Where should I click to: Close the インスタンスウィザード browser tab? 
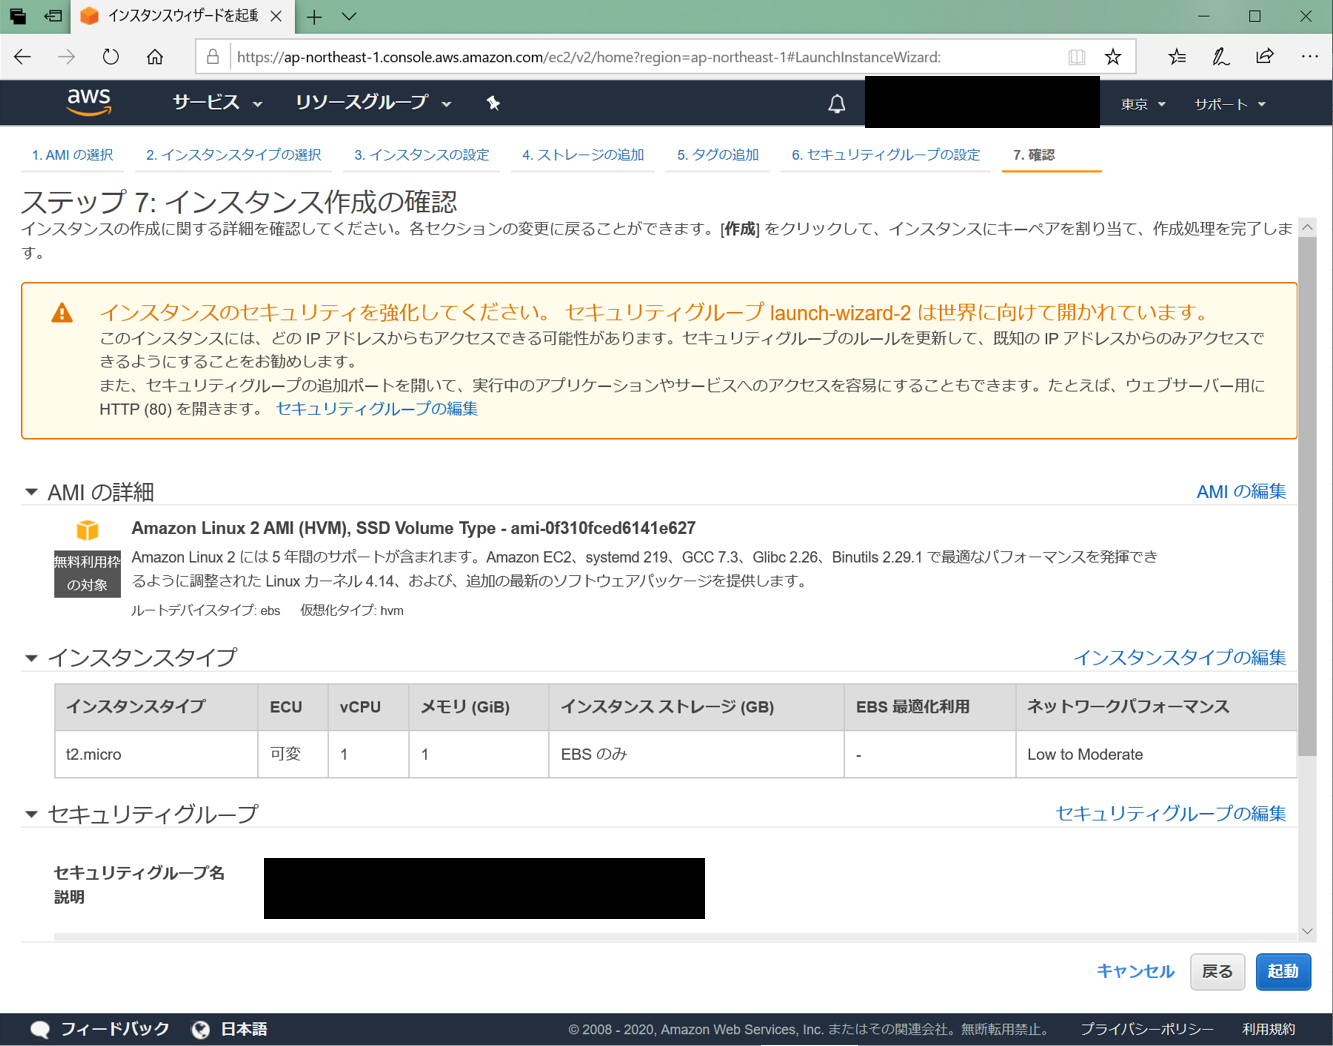tap(276, 16)
